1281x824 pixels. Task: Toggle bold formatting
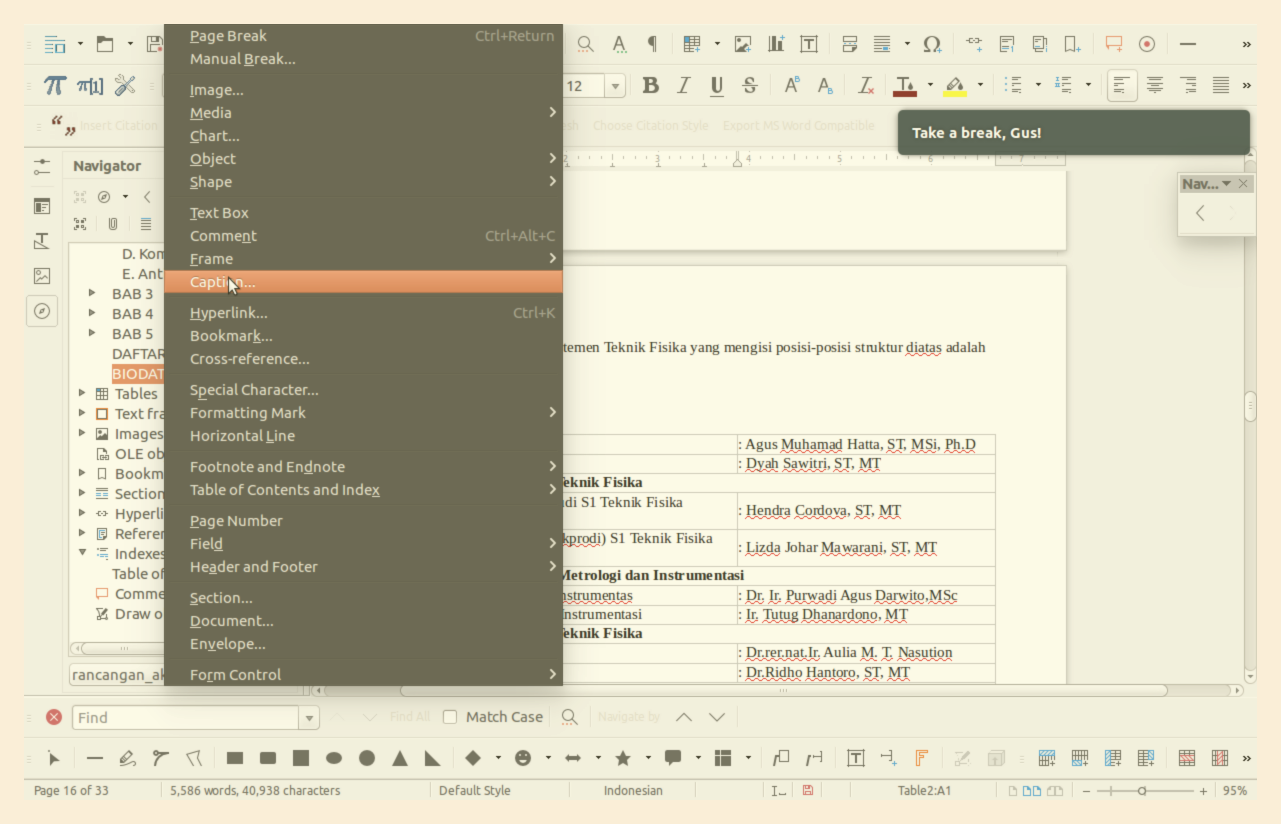click(x=650, y=86)
